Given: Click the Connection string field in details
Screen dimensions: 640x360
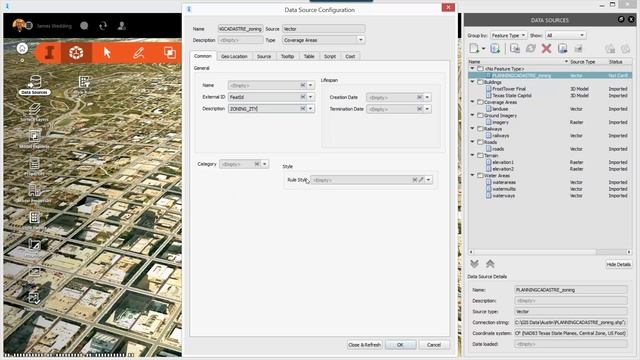Looking at the screenshot, I should pyautogui.click(x=570, y=322).
